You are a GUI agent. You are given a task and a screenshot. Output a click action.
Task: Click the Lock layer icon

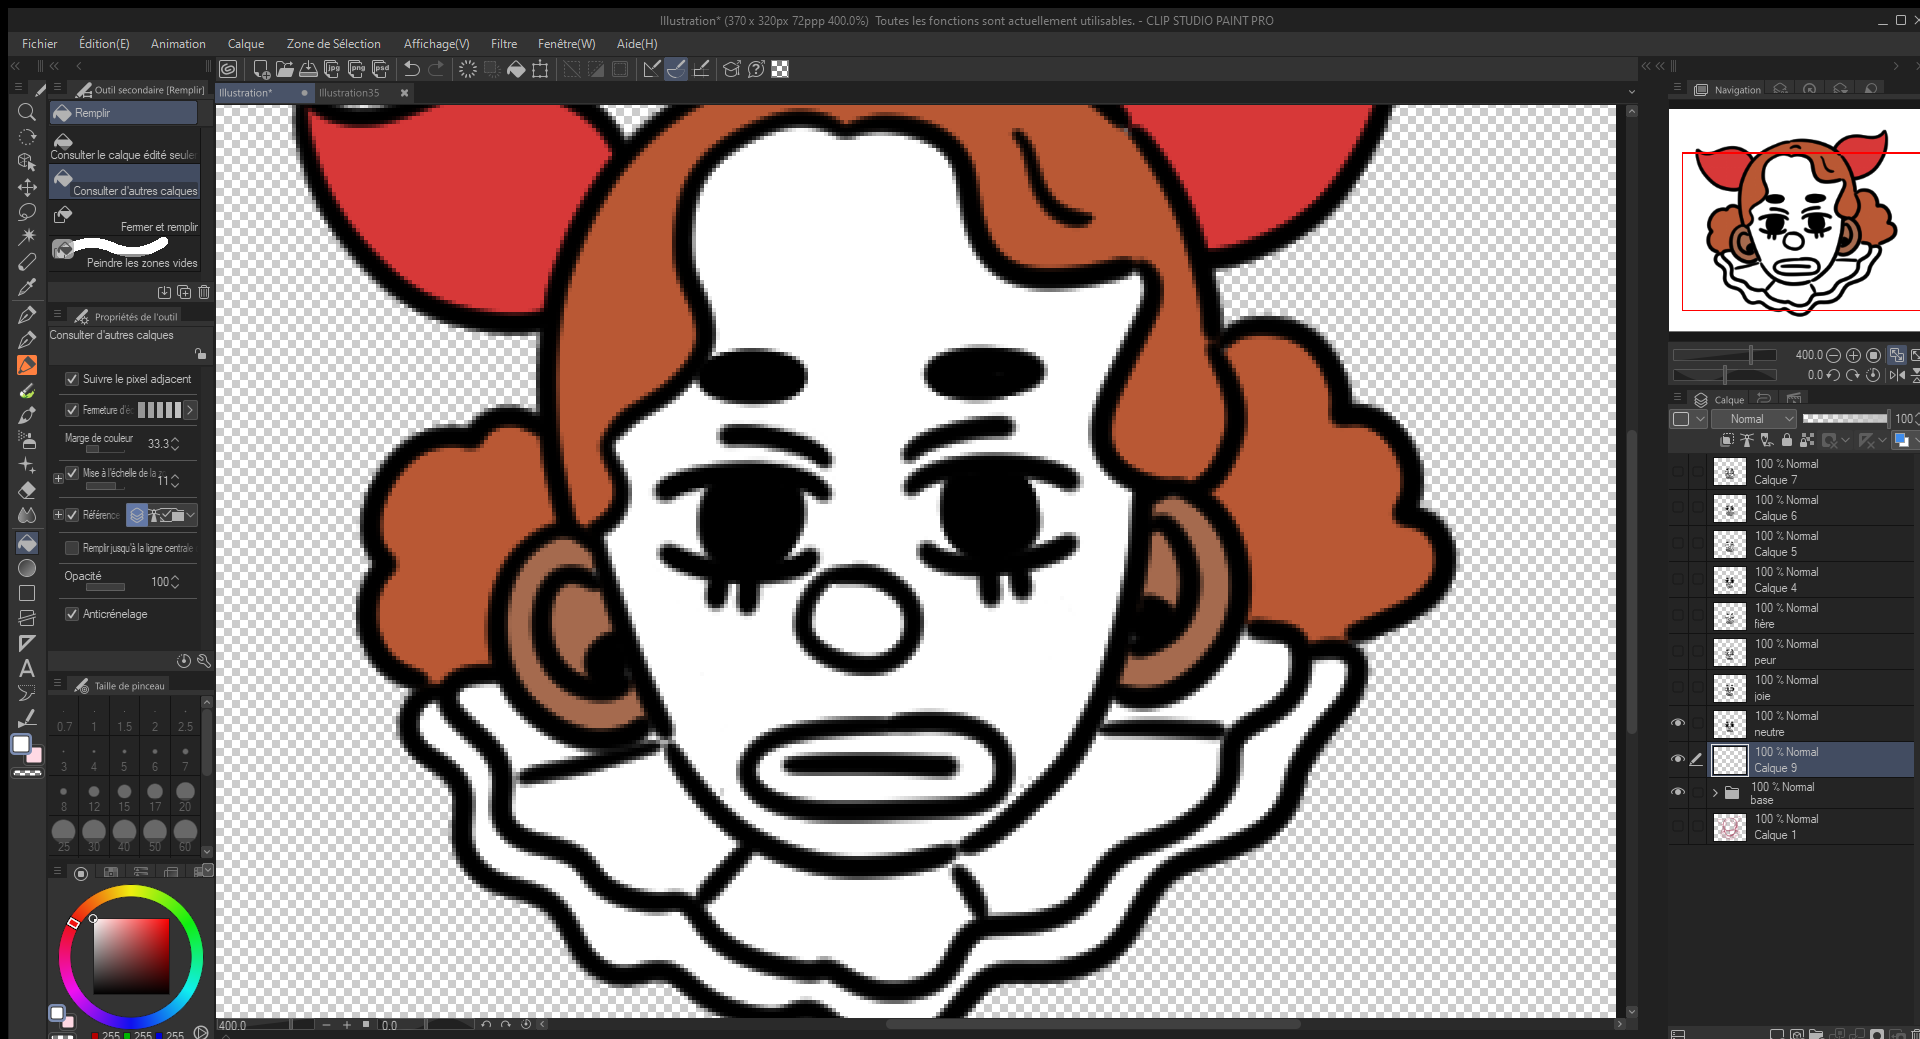[x=1787, y=440]
